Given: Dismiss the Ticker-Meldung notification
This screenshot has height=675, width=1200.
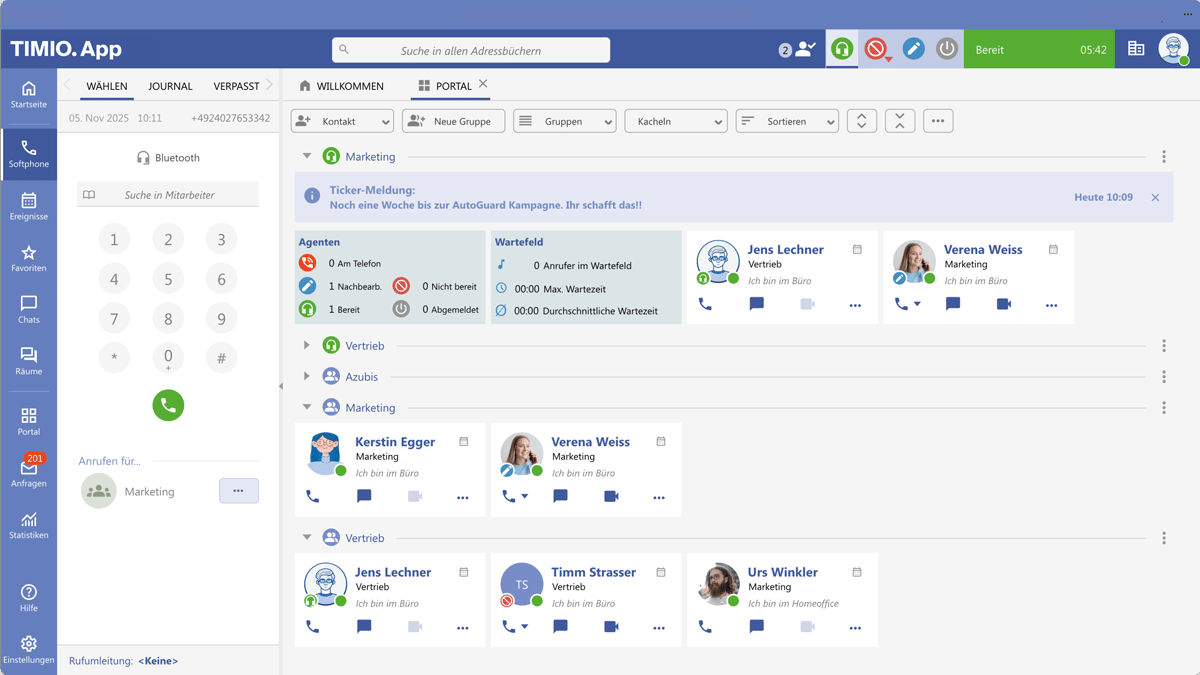Looking at the screenshot, I should tap(1155, 197).
